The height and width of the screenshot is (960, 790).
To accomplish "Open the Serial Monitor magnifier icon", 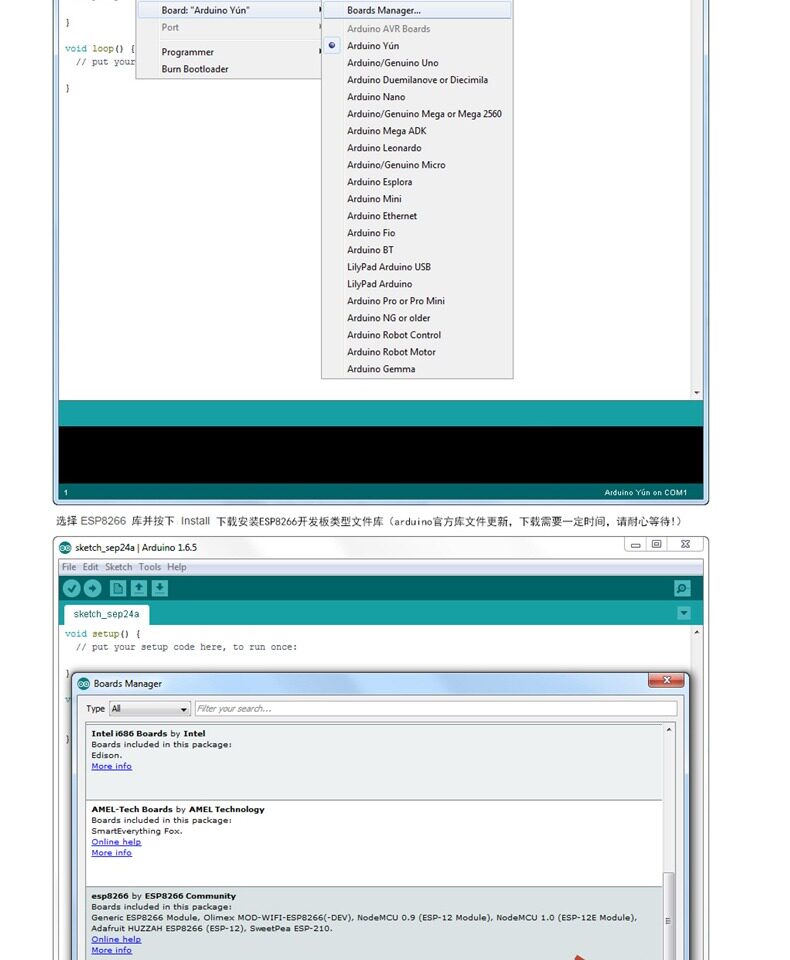I will pyautogui.click(x=682, y=588).
